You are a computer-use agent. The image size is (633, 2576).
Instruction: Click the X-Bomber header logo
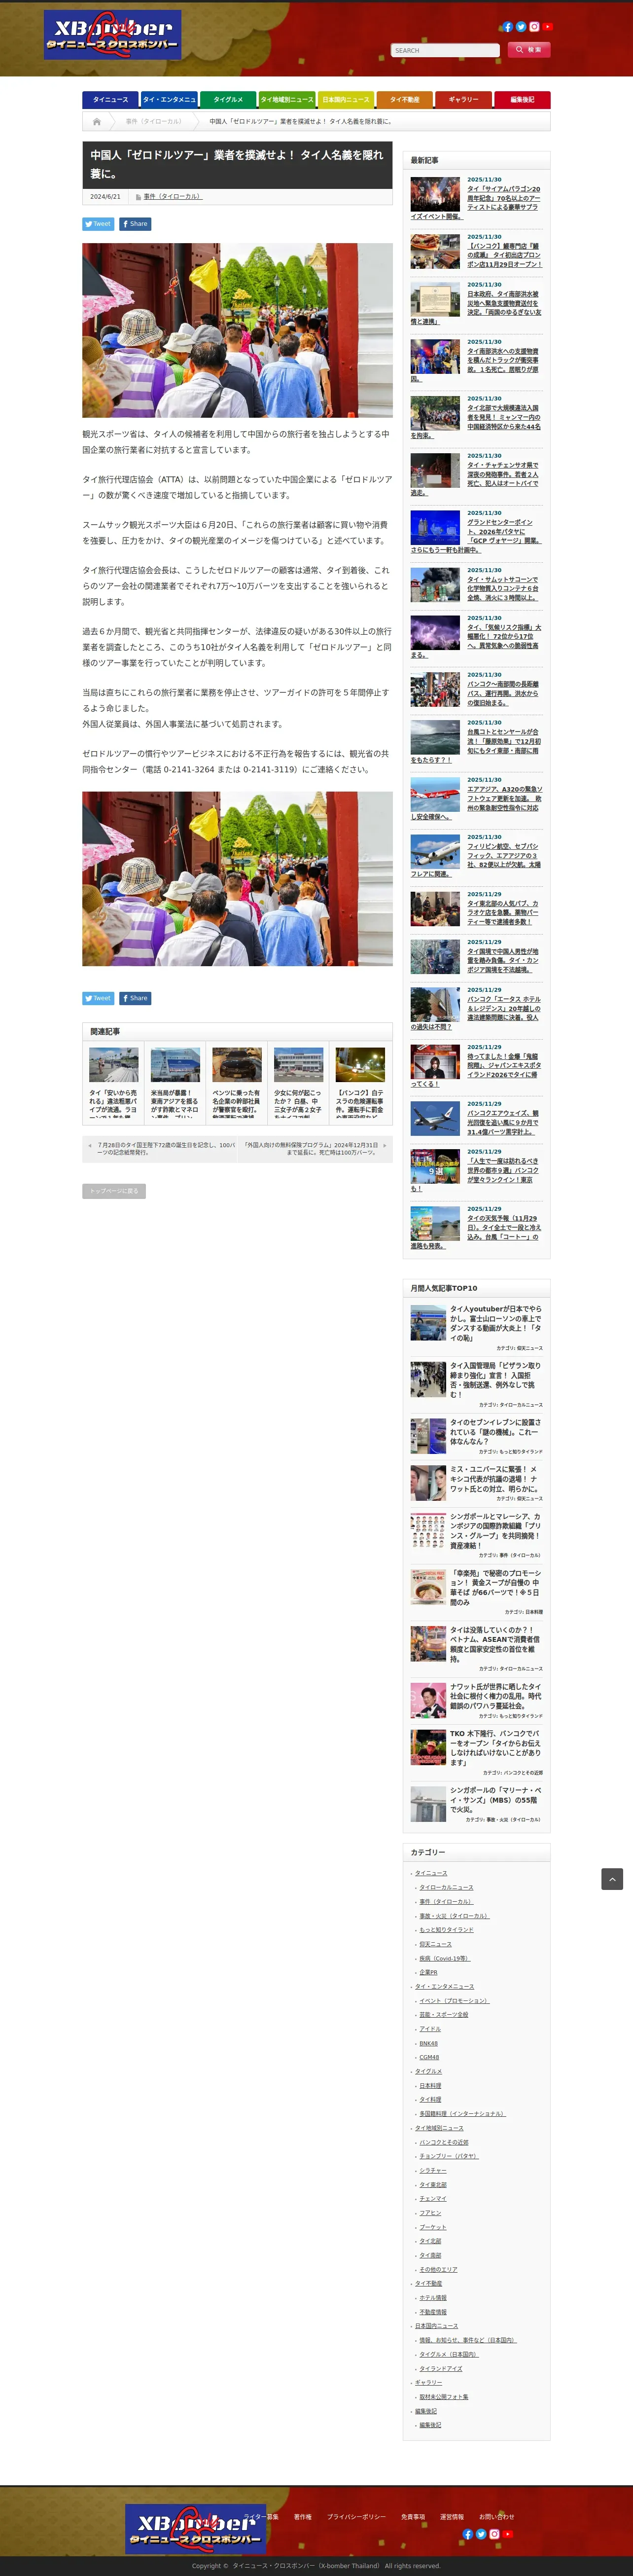(x=112, y=35)
